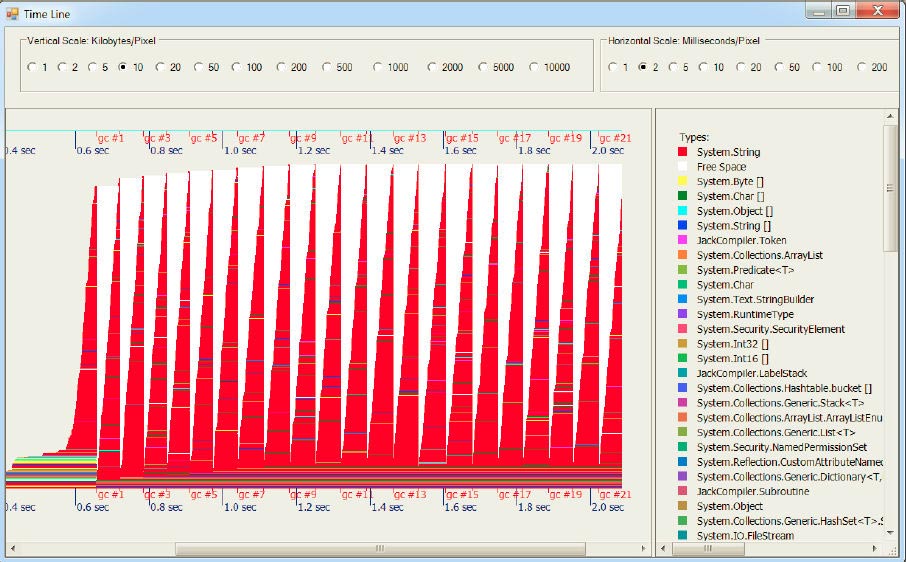Select JackCompiler.Subroutine legend entry
Viewport: 906px width, 562px height.
click(752, 492)
